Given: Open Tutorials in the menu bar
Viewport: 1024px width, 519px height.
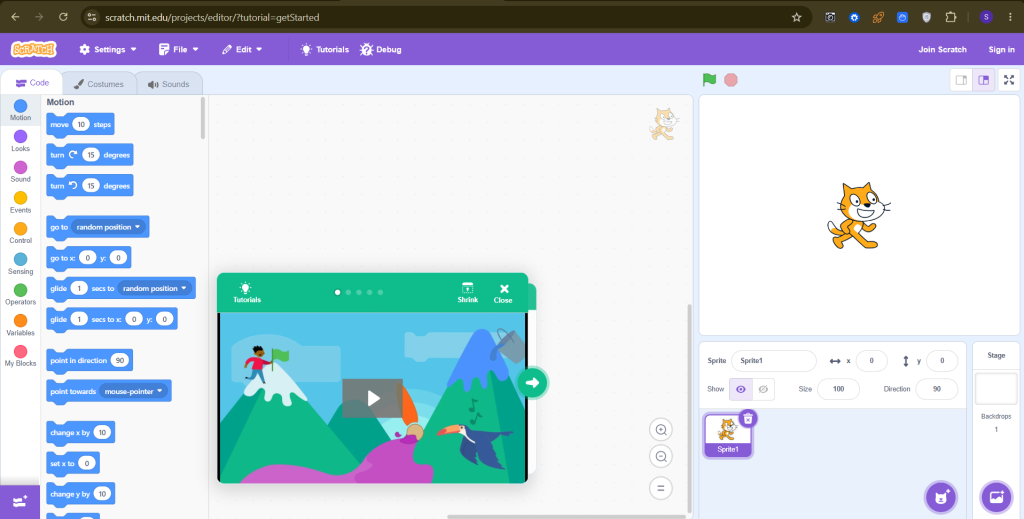Looking at the screenshot, I should [325, 50].
